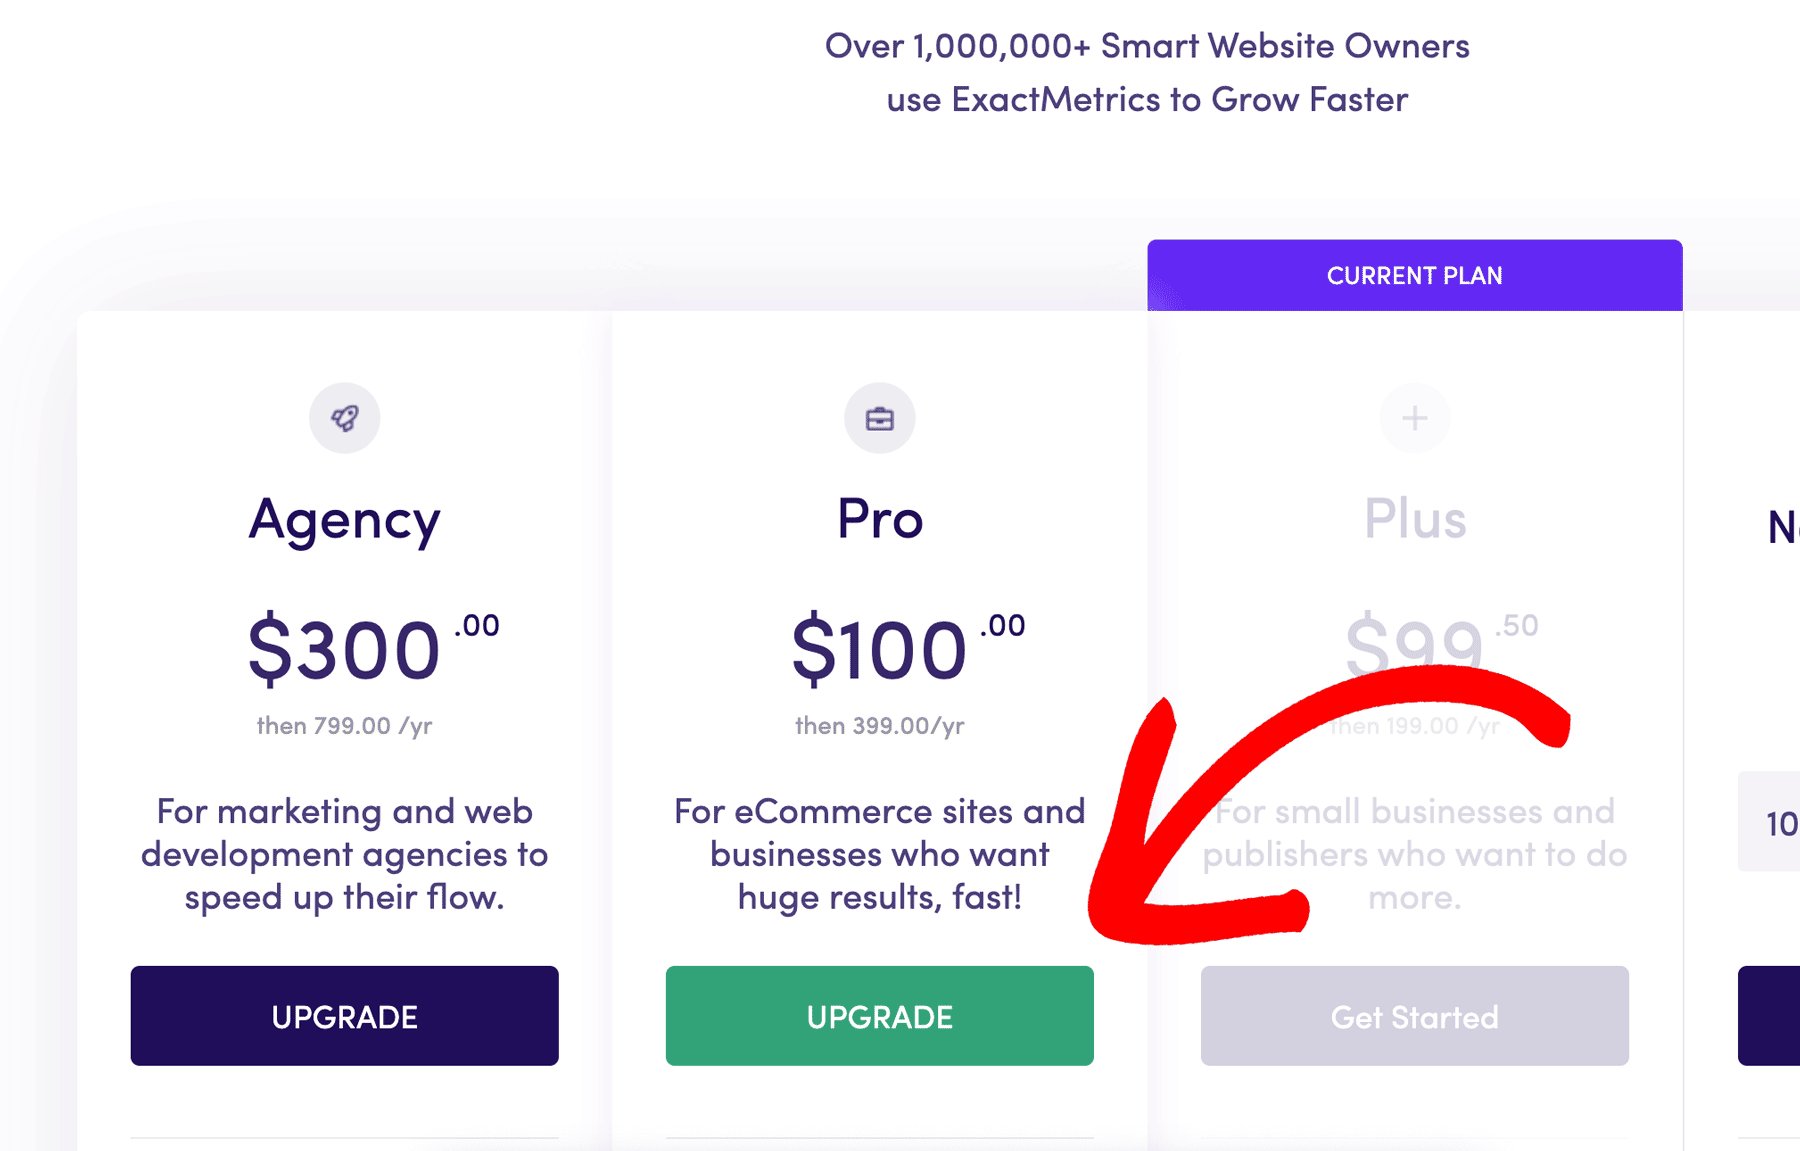Image resolution: width=1800 pixels, height=1151 pixels.
Task: Click the Pro eCommerce description text
Action: [879, 854]
